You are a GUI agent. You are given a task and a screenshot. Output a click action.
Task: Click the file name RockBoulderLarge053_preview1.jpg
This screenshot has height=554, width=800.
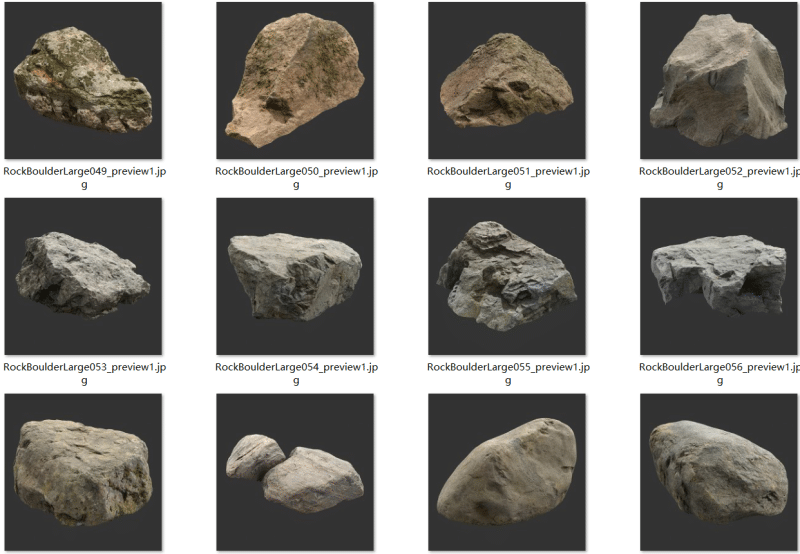click(85, 373)
